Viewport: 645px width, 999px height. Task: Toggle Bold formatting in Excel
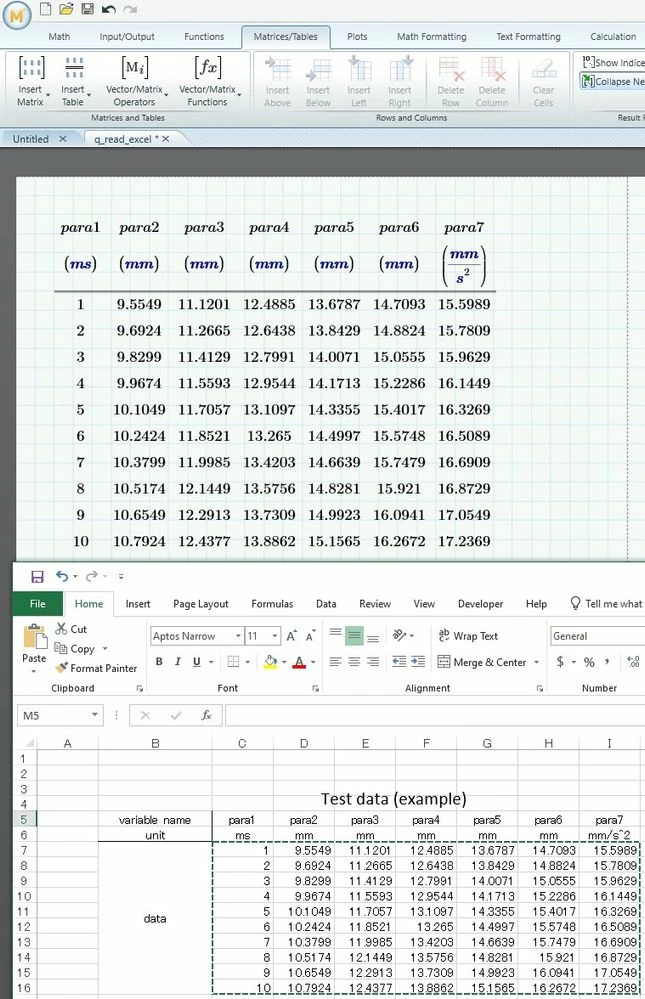coord(159,662)
